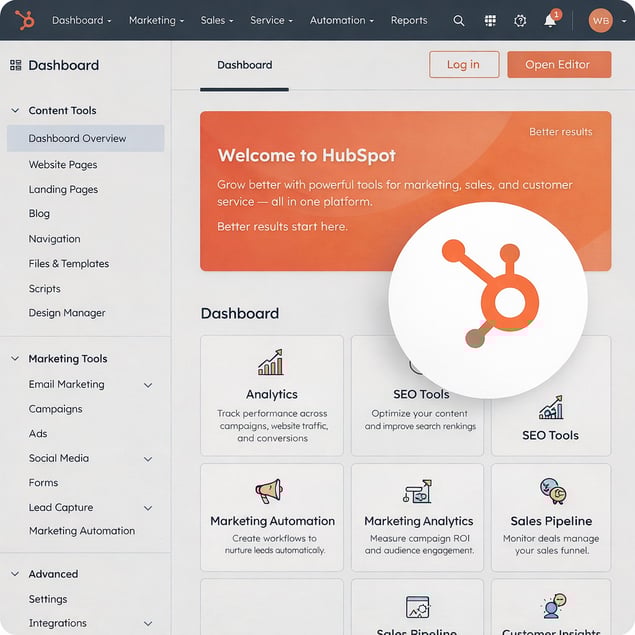This screenshot has width=635, height=635.
Task: Click the Log in button
Action: (x=463, y=65)
